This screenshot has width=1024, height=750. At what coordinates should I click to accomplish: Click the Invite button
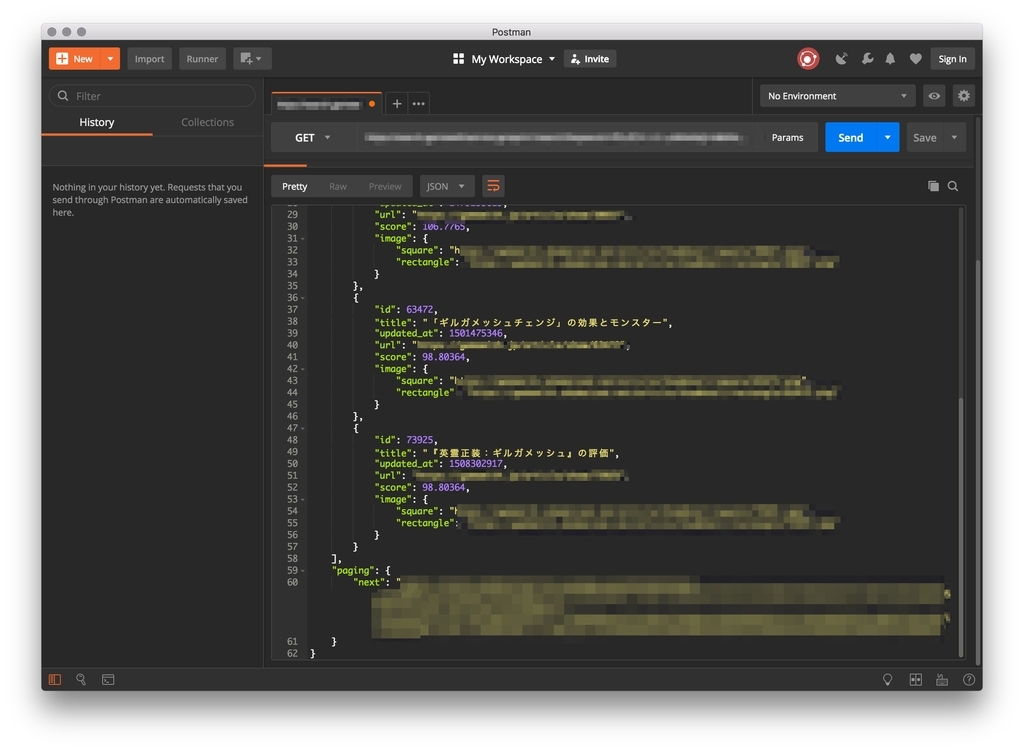click(590, 59)
